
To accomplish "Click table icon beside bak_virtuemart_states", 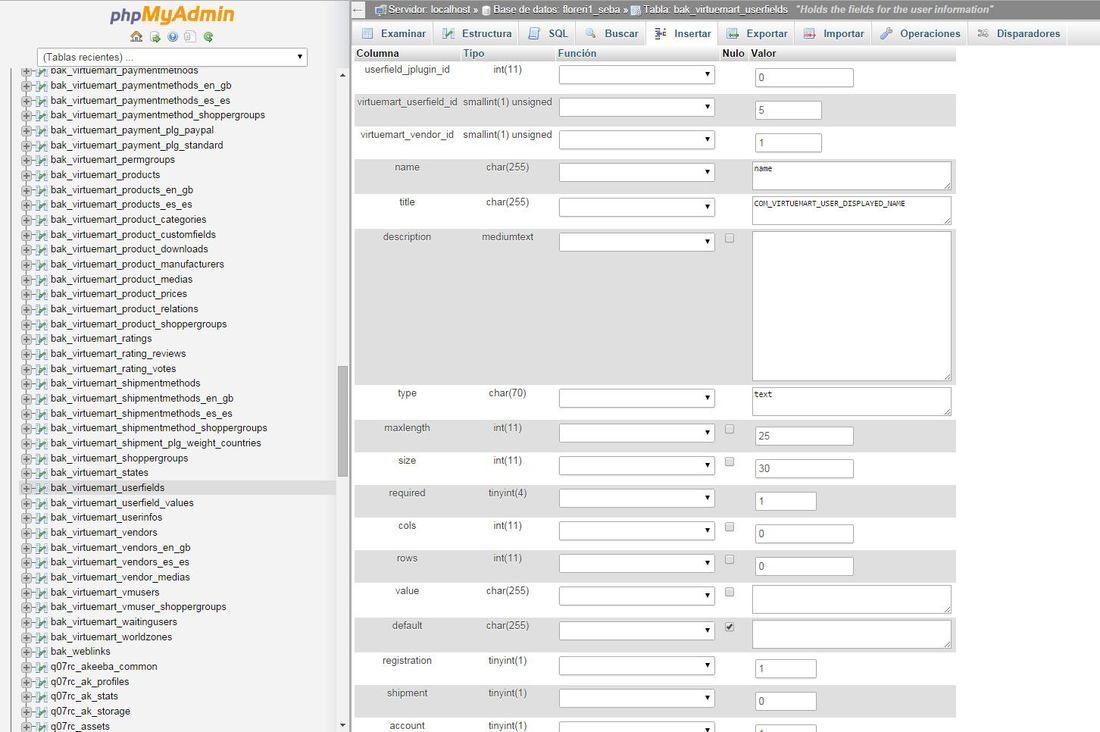I will click(41, 474).
